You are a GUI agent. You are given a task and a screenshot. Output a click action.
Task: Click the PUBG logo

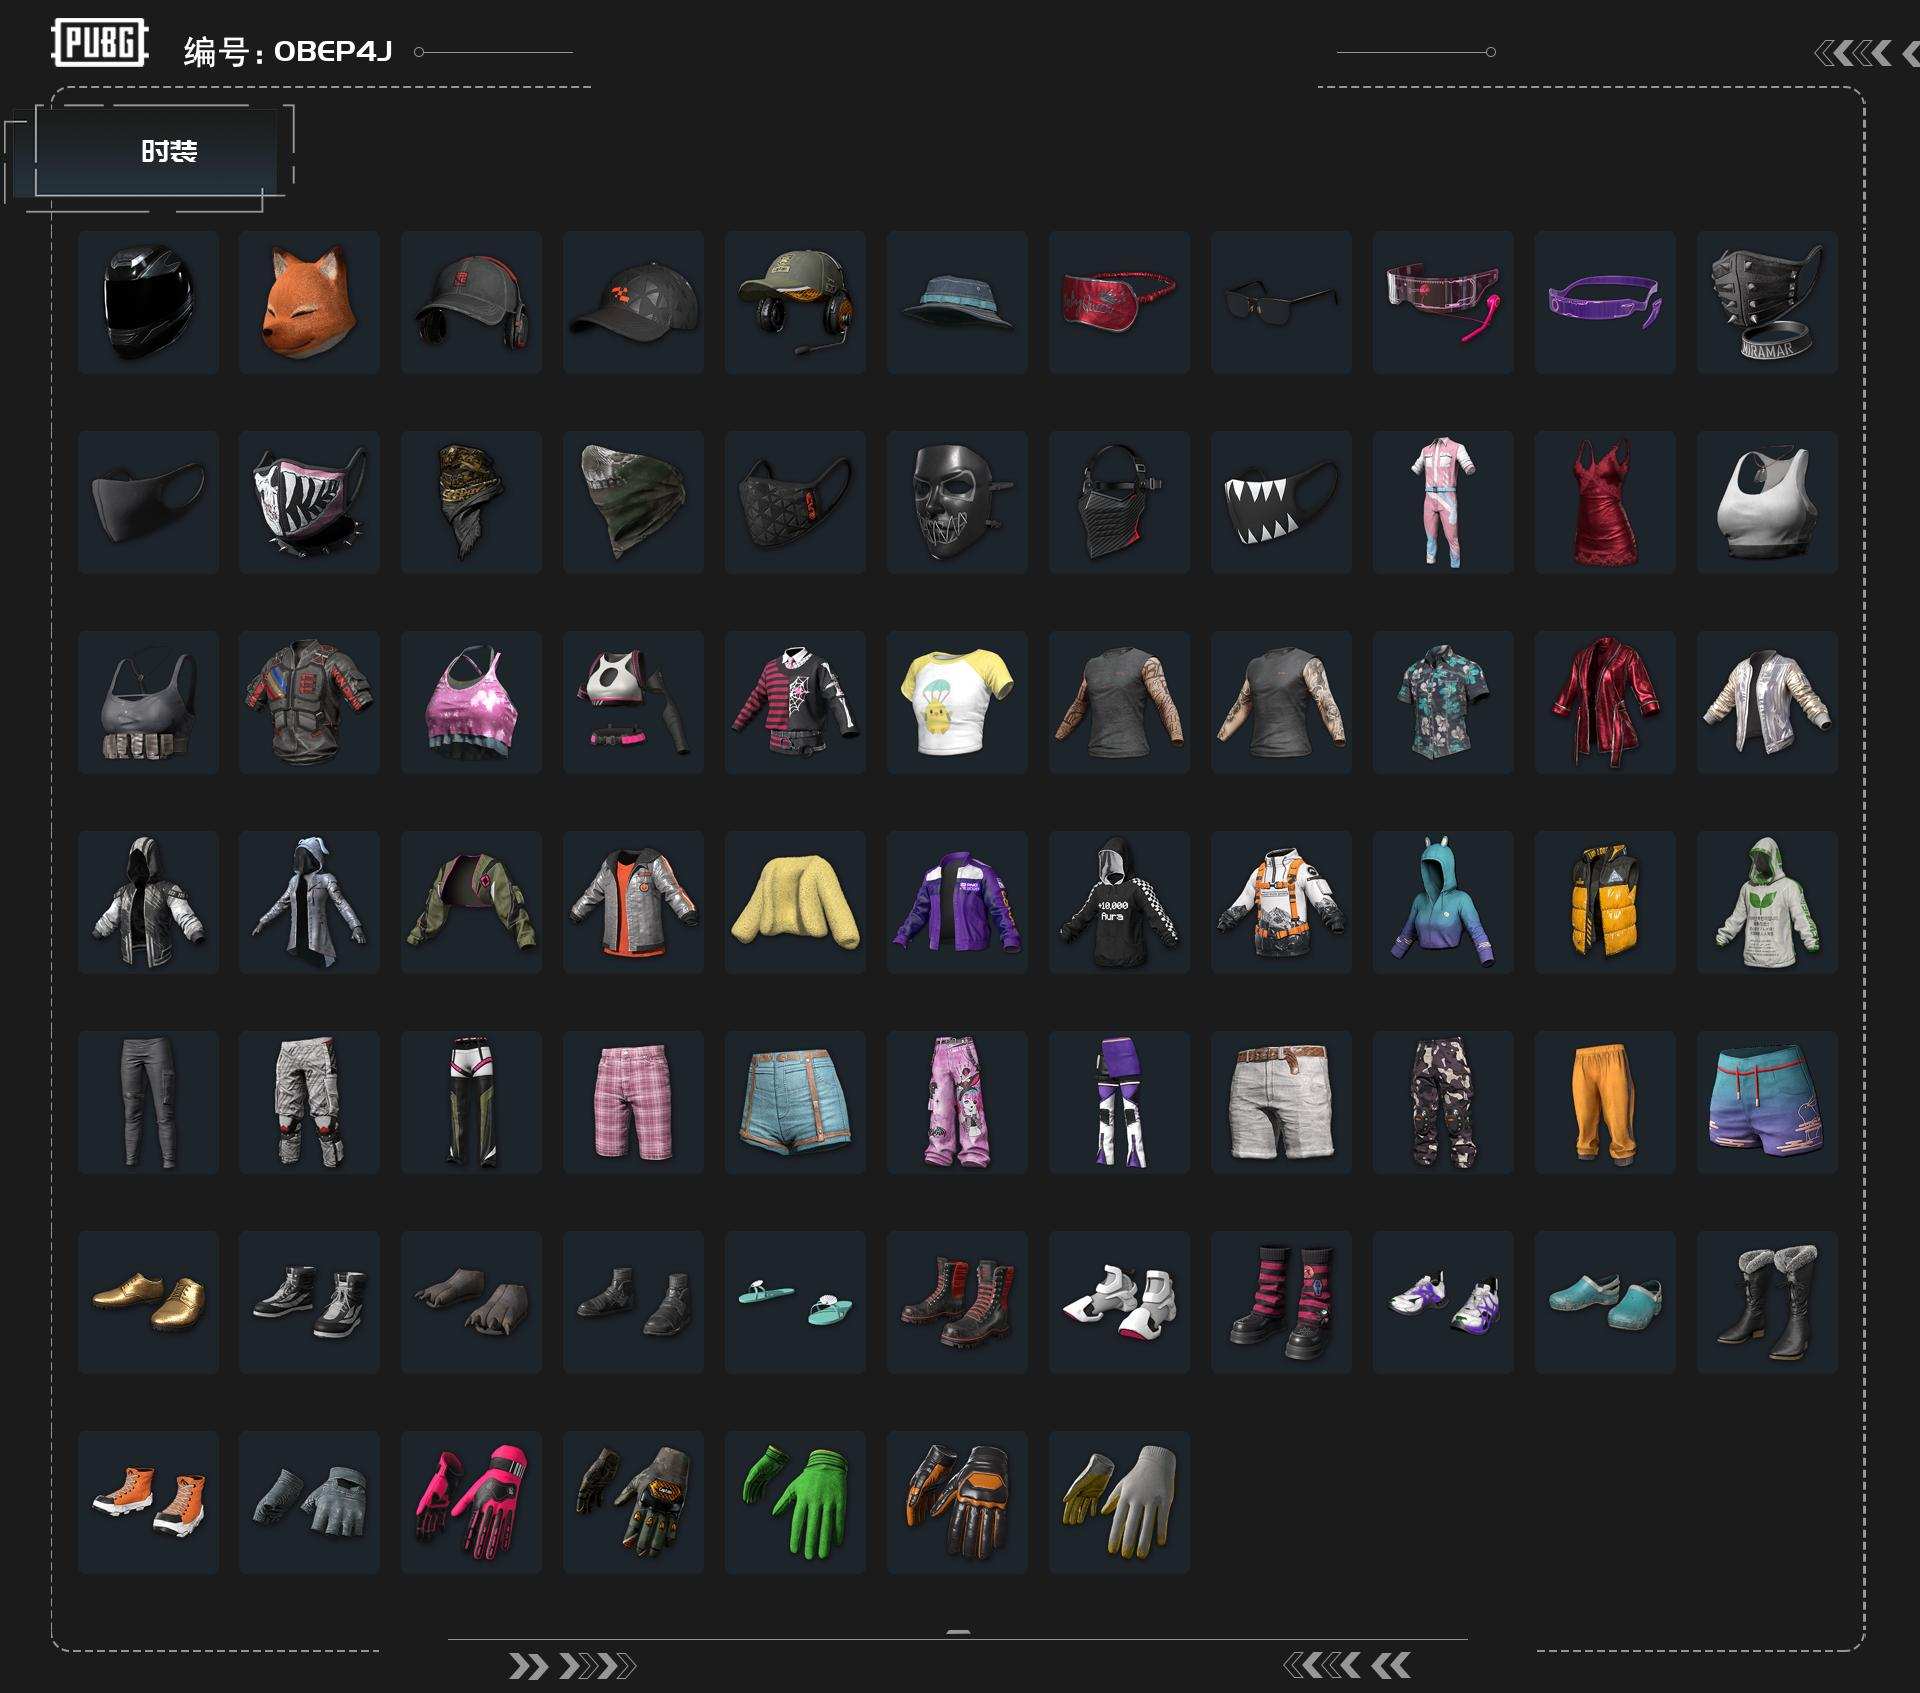99,43
